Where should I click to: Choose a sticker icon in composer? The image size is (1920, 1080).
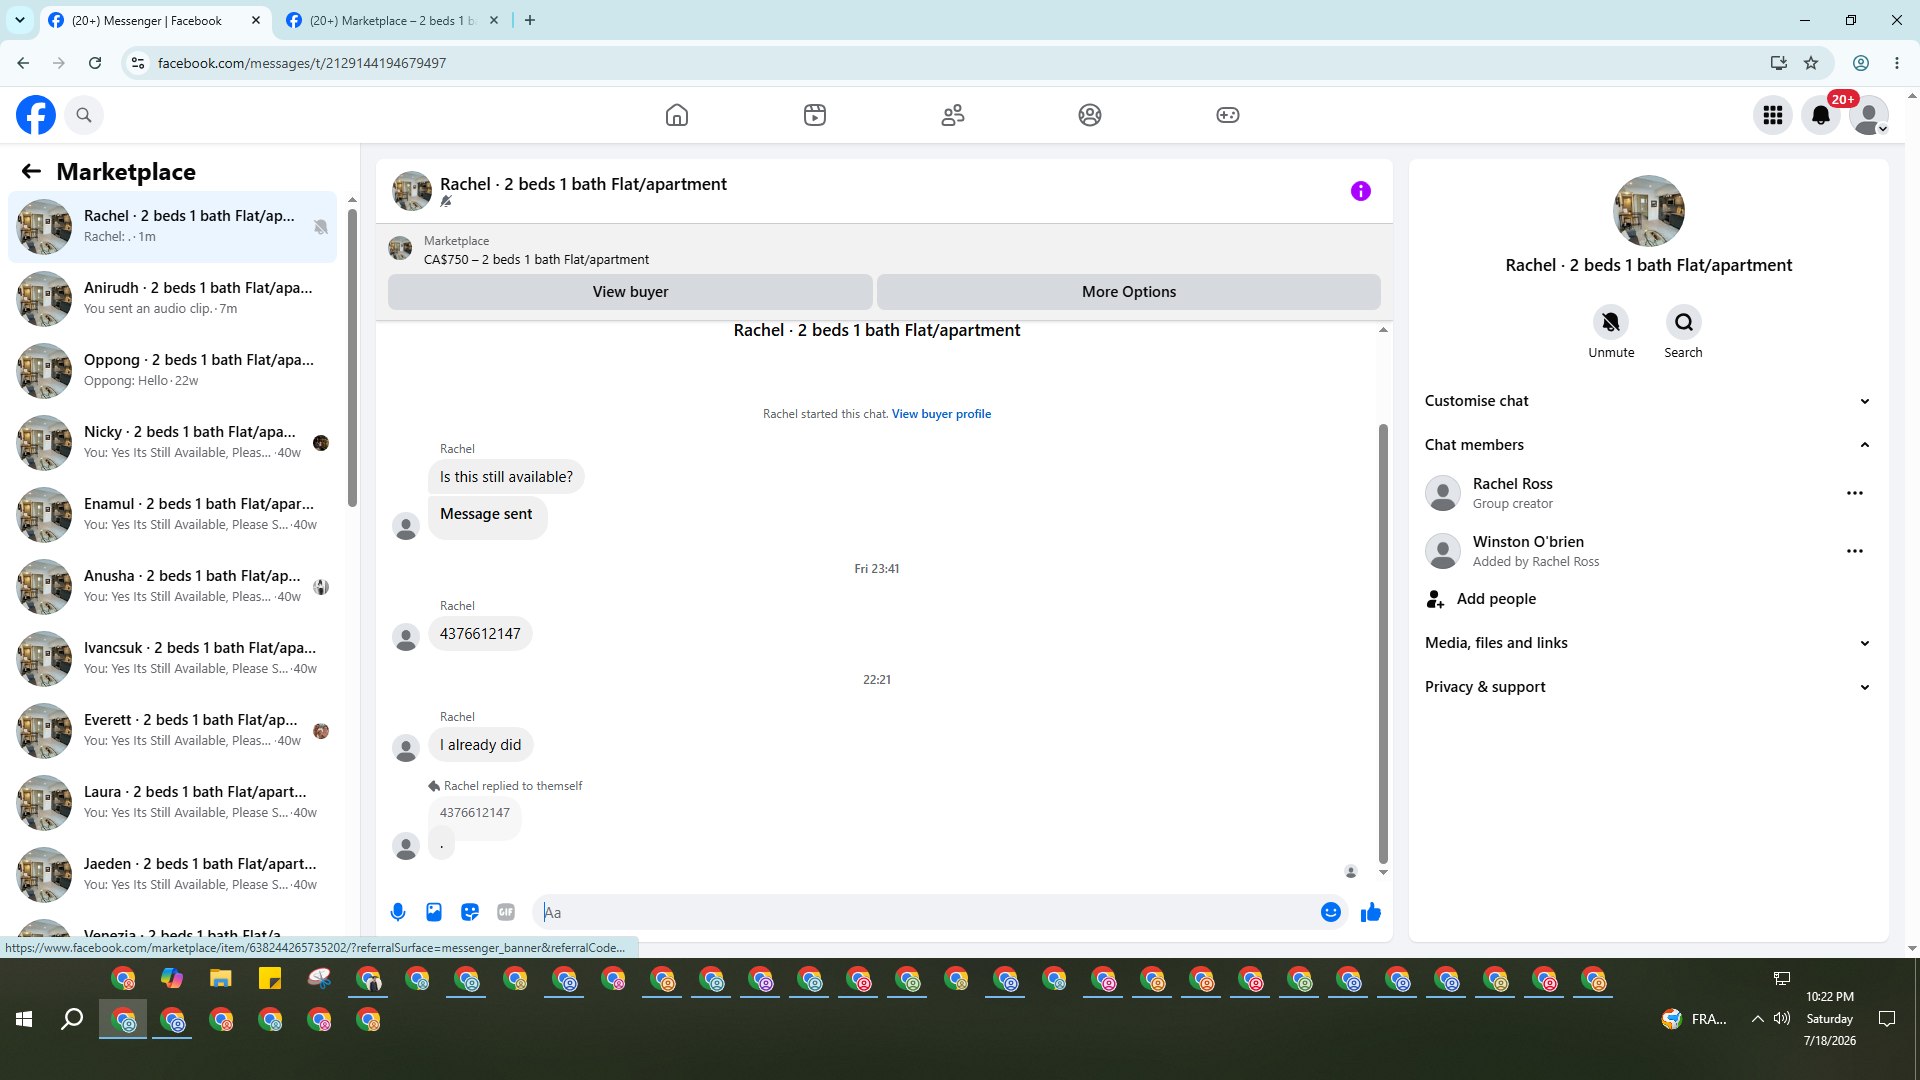click(470, 912)
